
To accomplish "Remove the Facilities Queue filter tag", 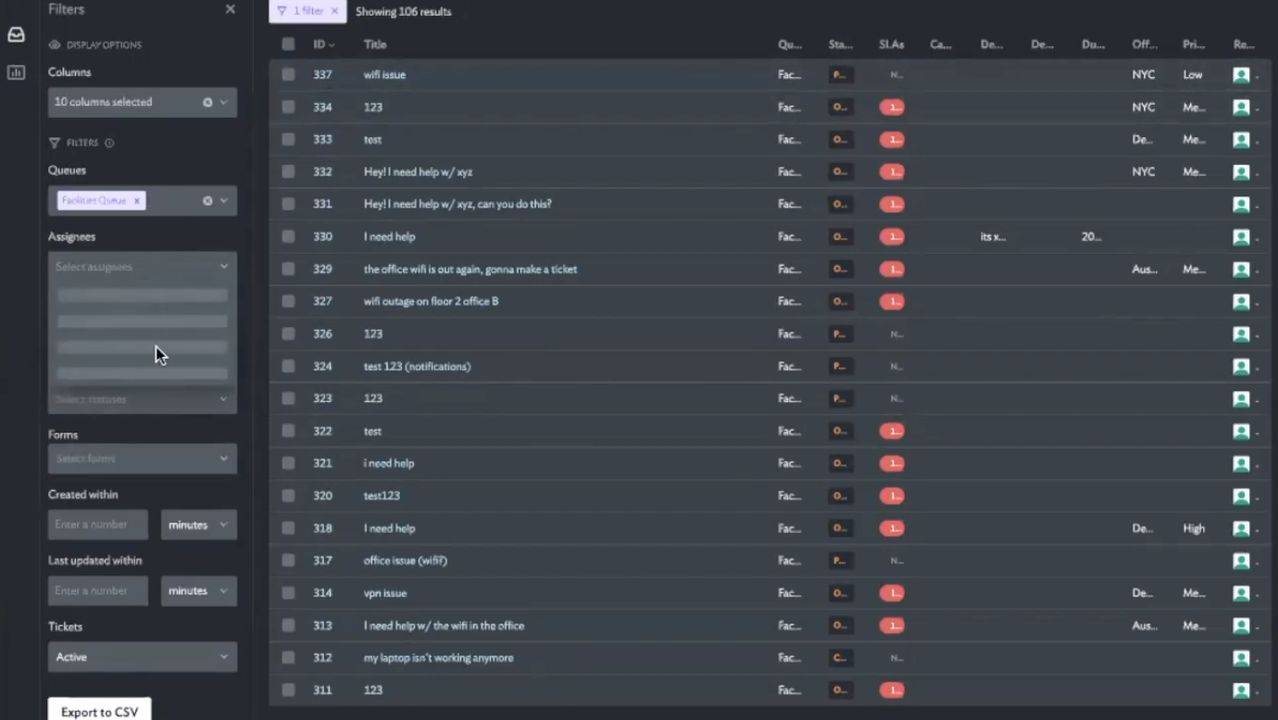I will 137,201.
